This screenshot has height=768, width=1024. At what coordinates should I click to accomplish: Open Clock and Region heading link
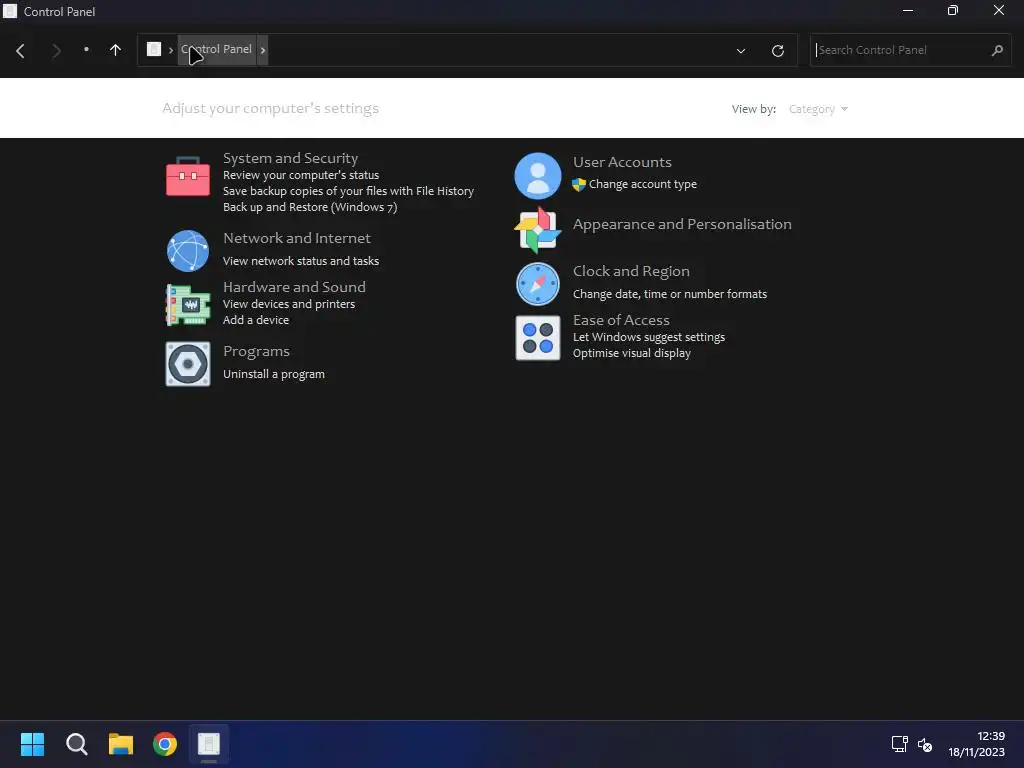[x=631, y=271]
